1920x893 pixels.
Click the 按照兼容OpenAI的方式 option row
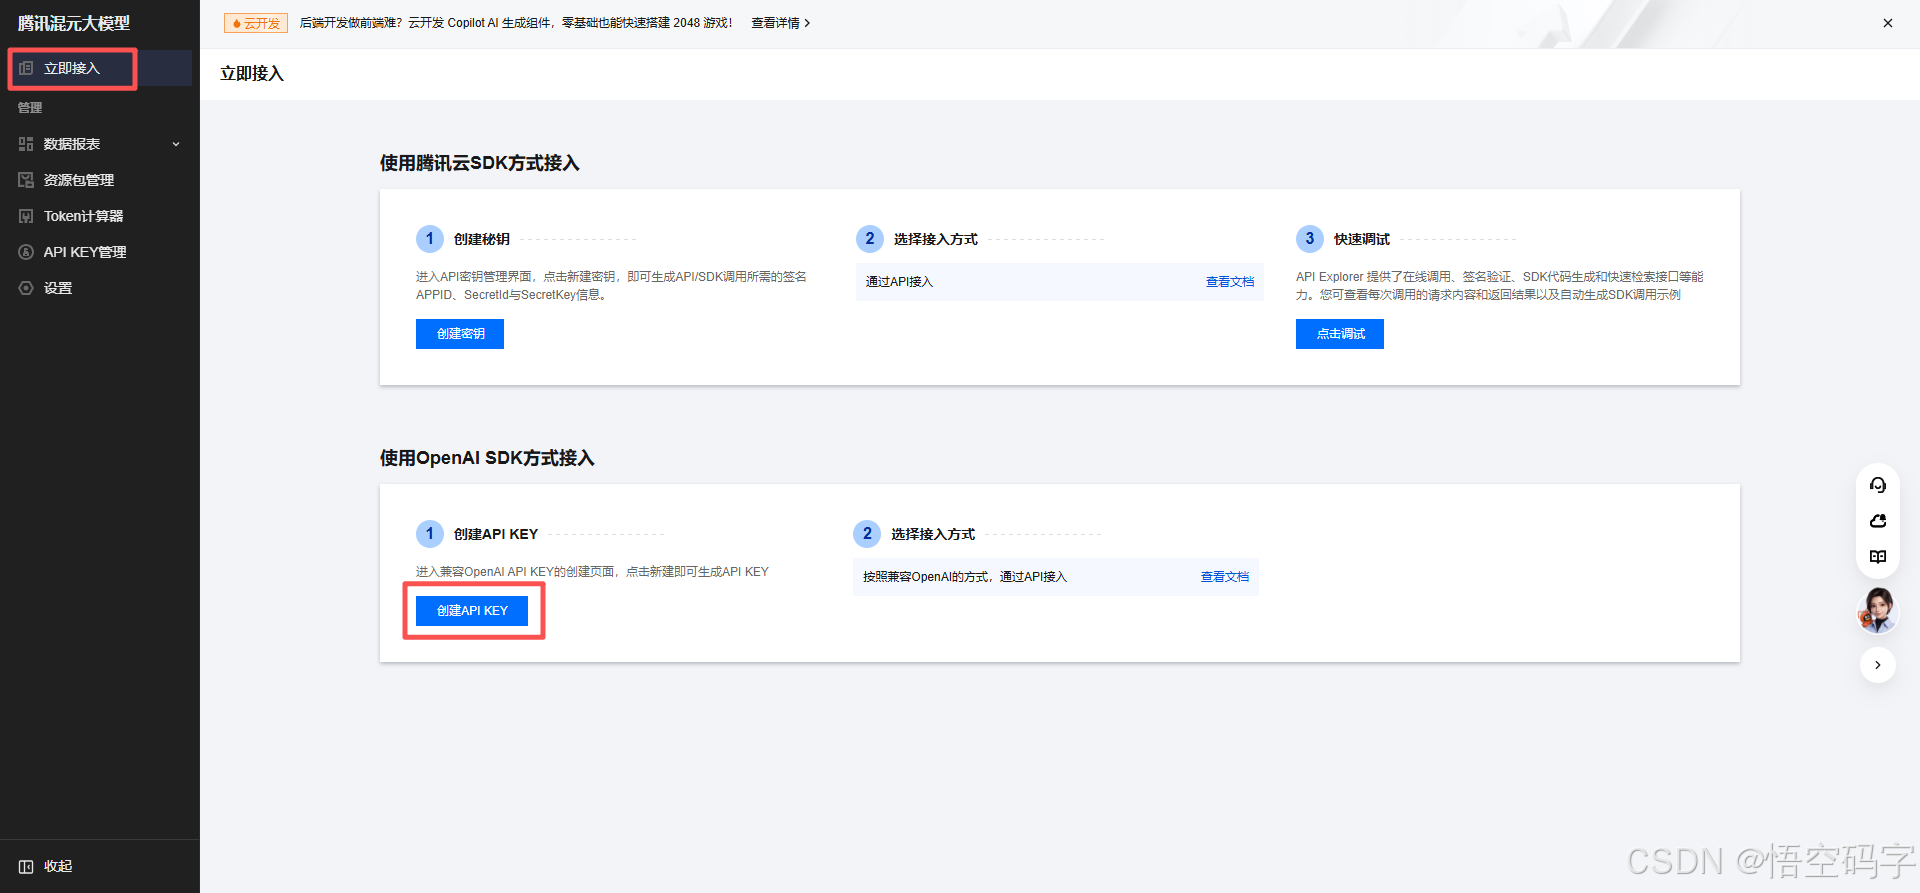coord(1056,577)
